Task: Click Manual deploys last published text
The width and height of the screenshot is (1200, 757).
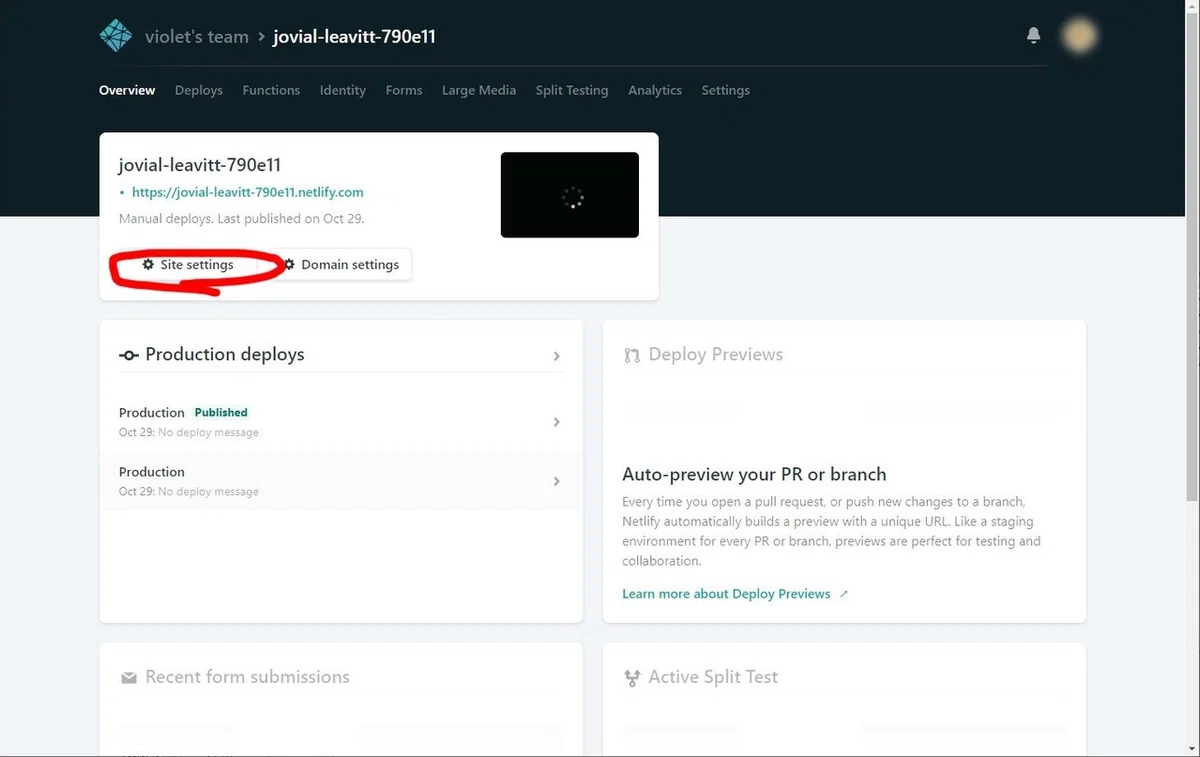Action: point(242,218)
